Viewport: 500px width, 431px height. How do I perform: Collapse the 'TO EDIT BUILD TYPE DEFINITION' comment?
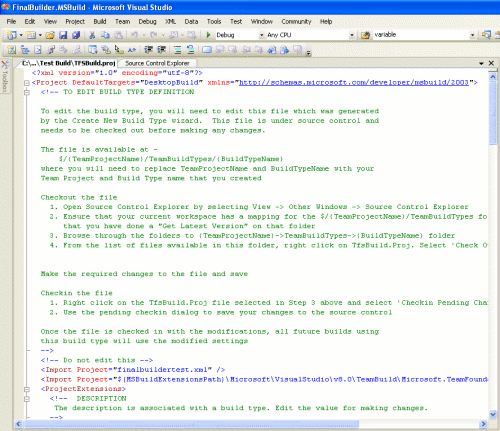pos(27,93)
